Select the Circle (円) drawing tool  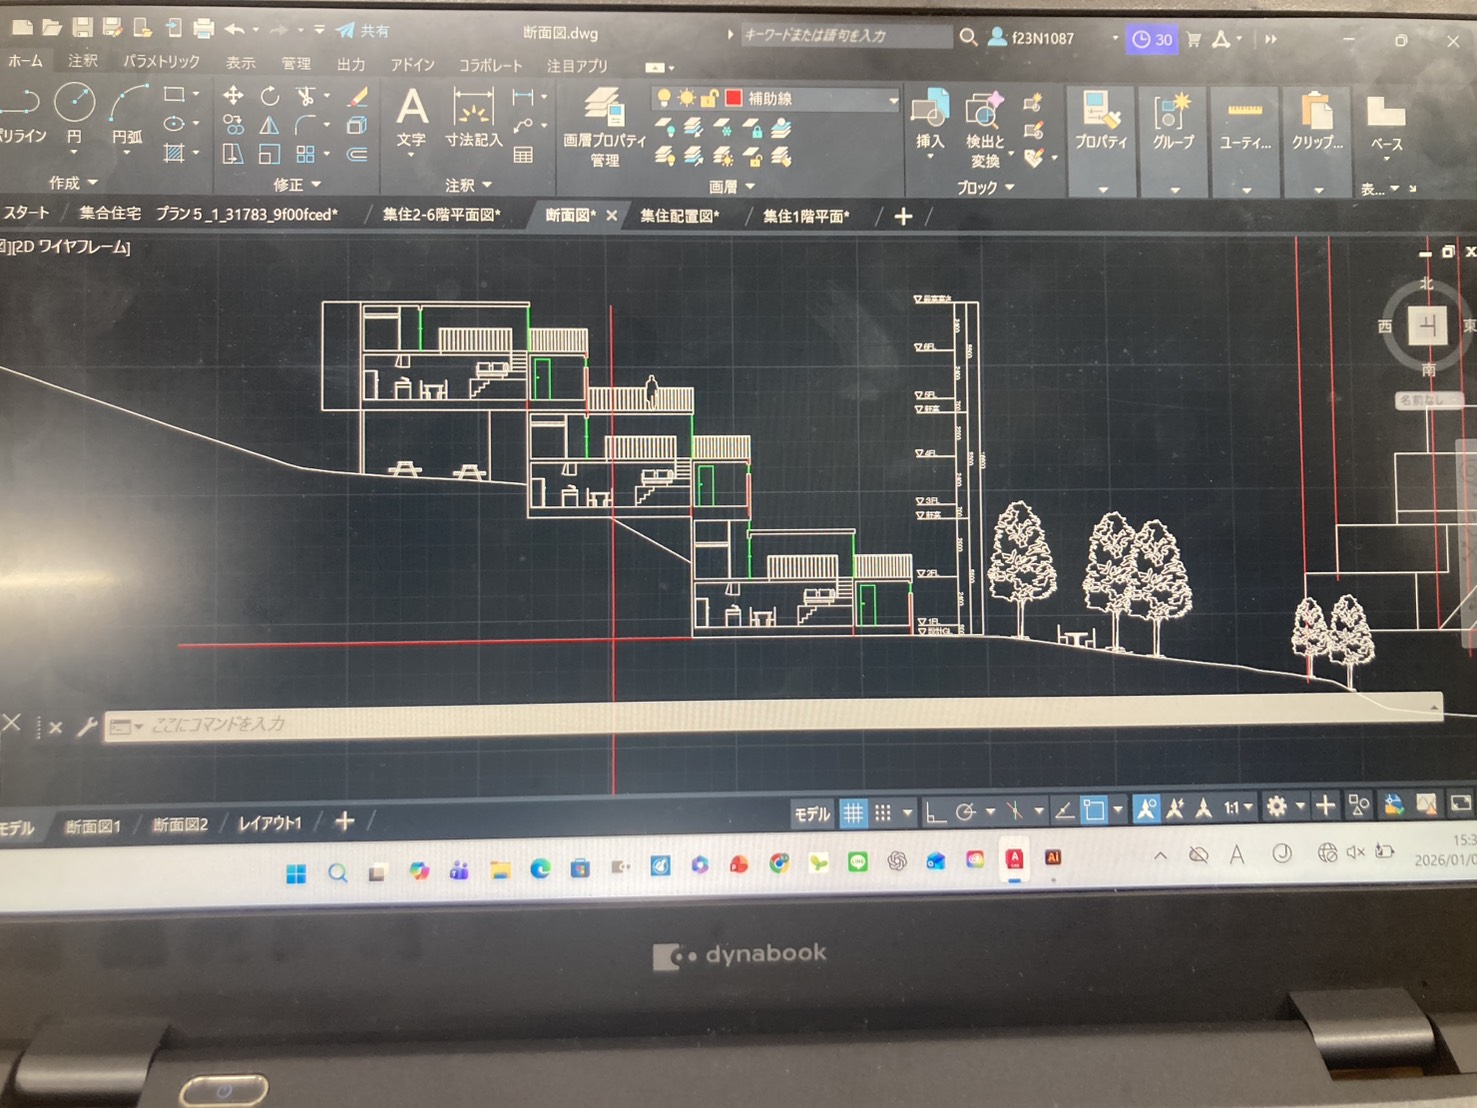point(74,104)
